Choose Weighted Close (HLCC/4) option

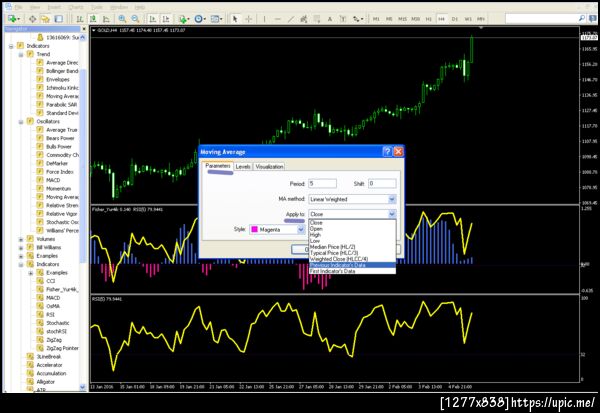coord(352,259)
